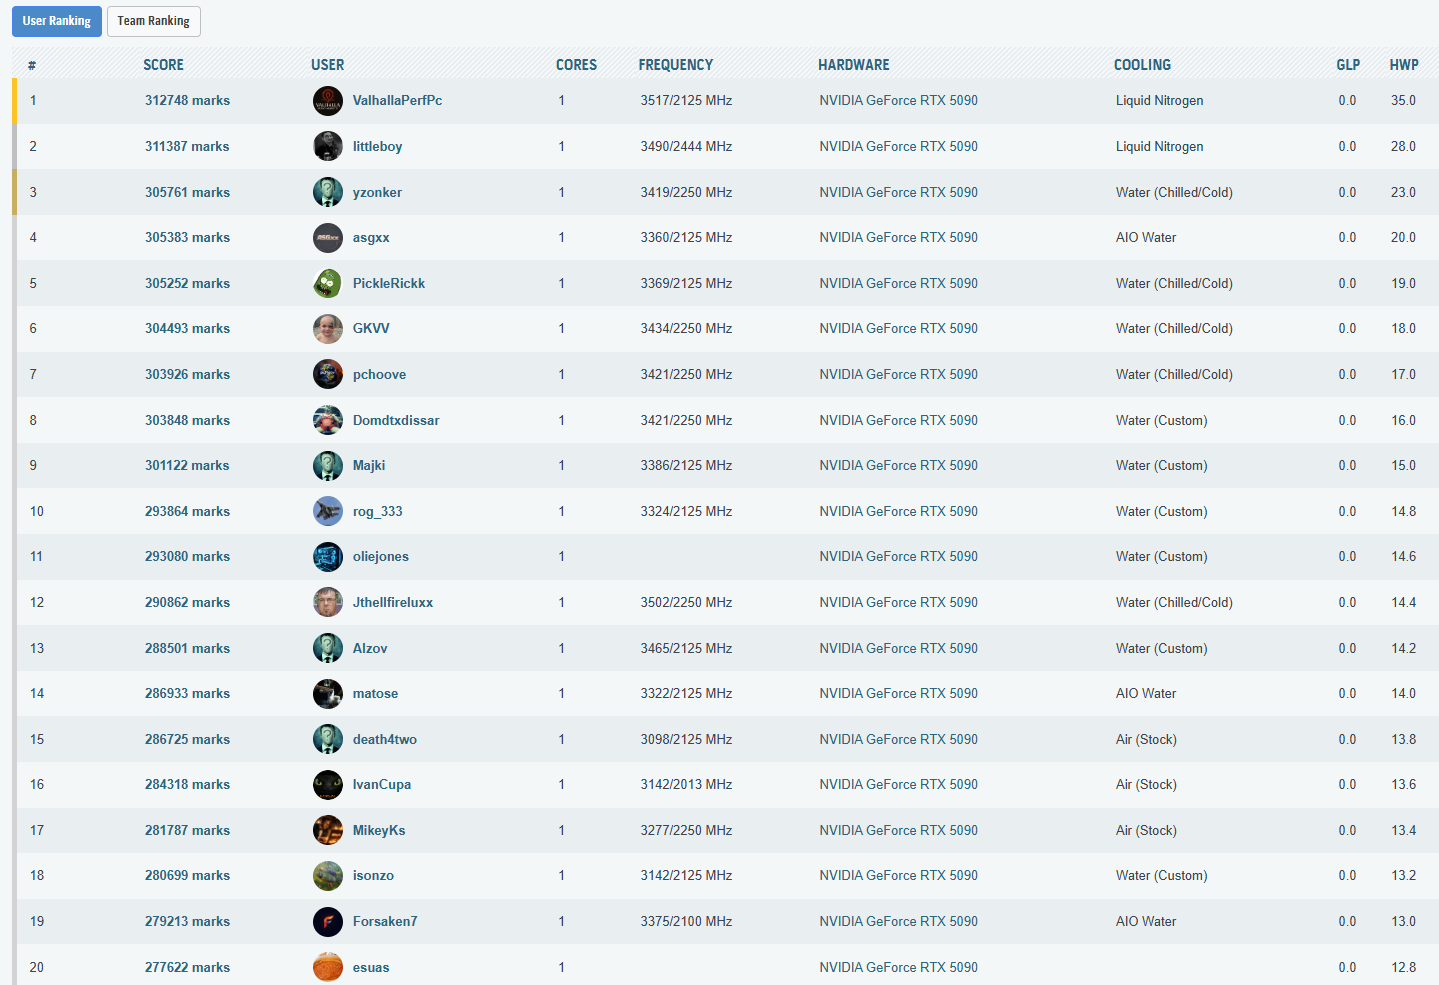The width and height of the screenshot is (1439, 985).
Task: Click rog_333's jet avatar
Action: point(327,511)
